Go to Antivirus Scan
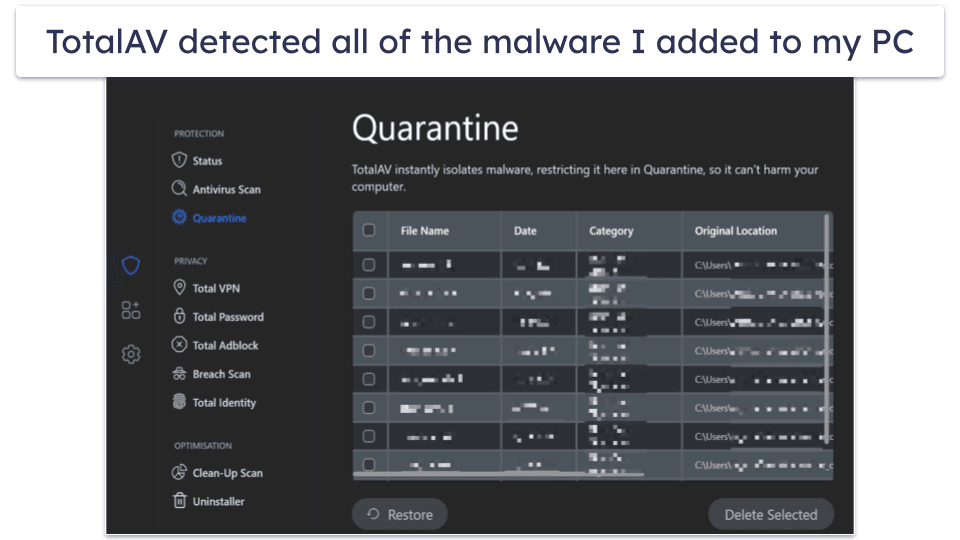 pos(227,190)
